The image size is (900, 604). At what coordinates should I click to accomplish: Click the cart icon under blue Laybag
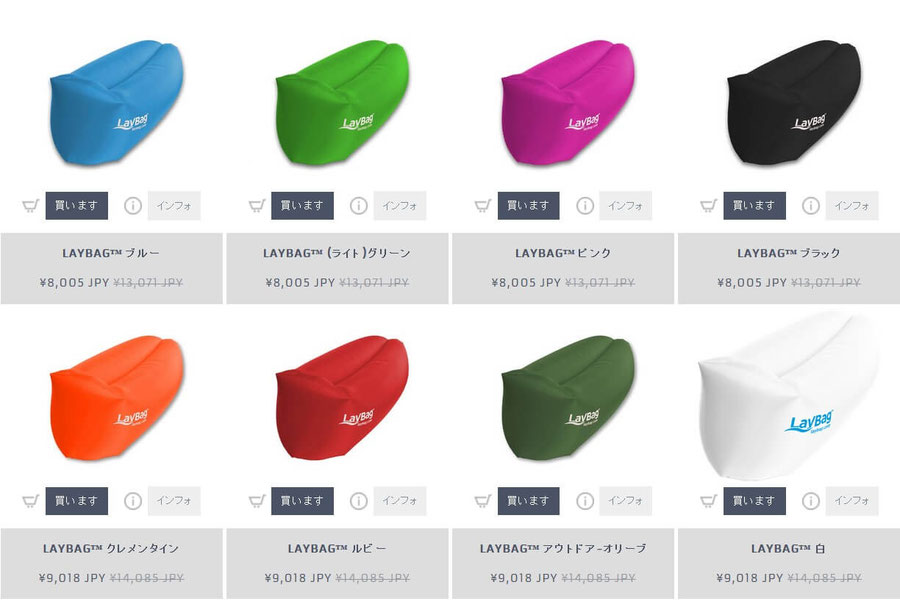click(30, 206)
